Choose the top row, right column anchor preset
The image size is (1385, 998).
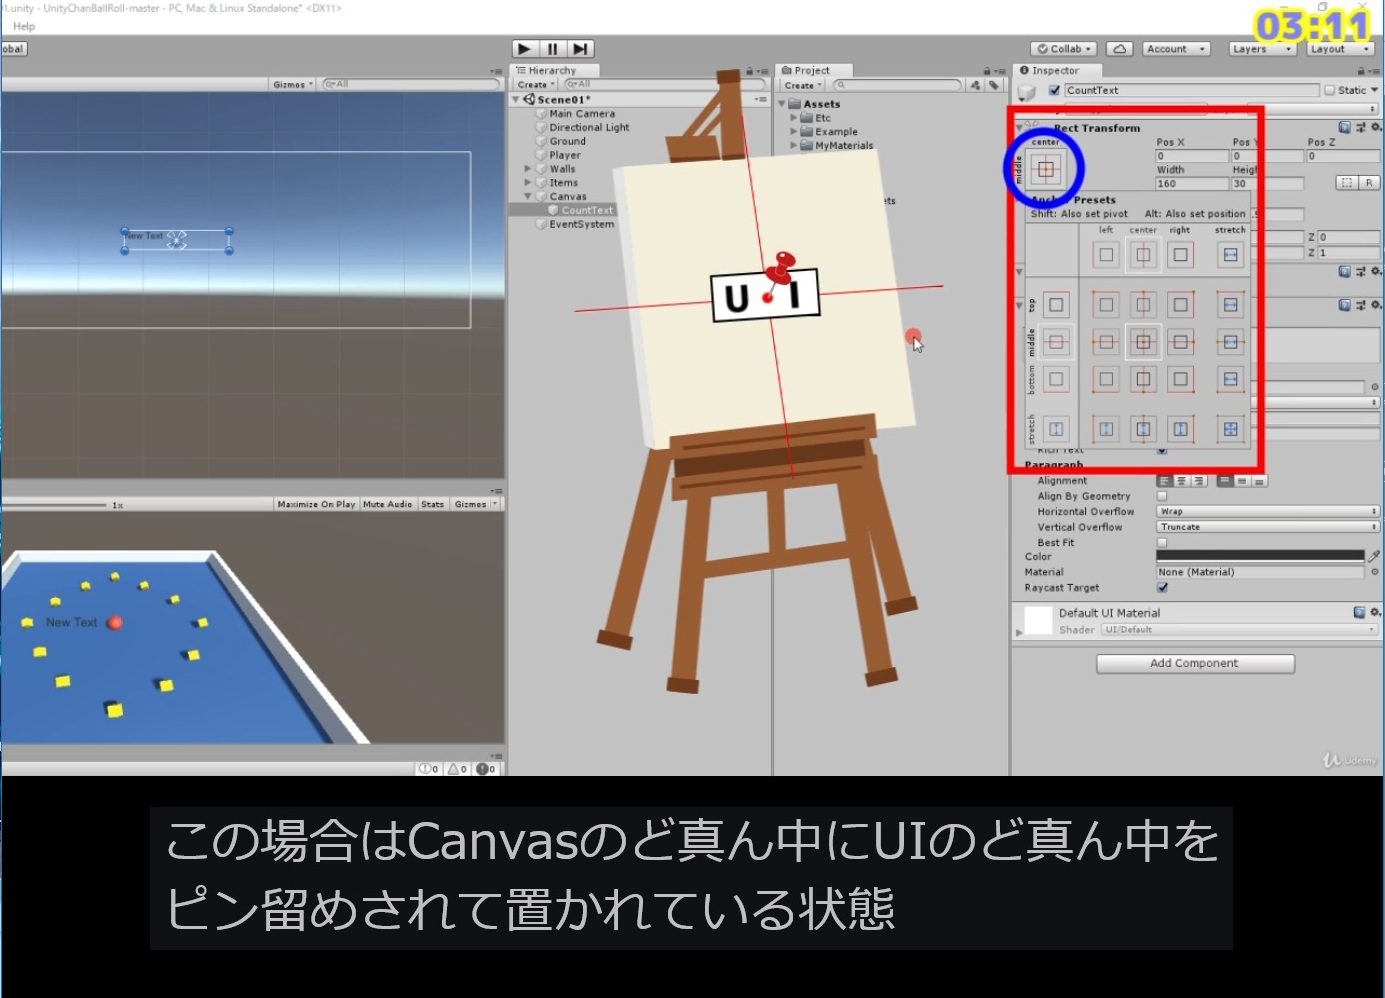(1181, 305)
